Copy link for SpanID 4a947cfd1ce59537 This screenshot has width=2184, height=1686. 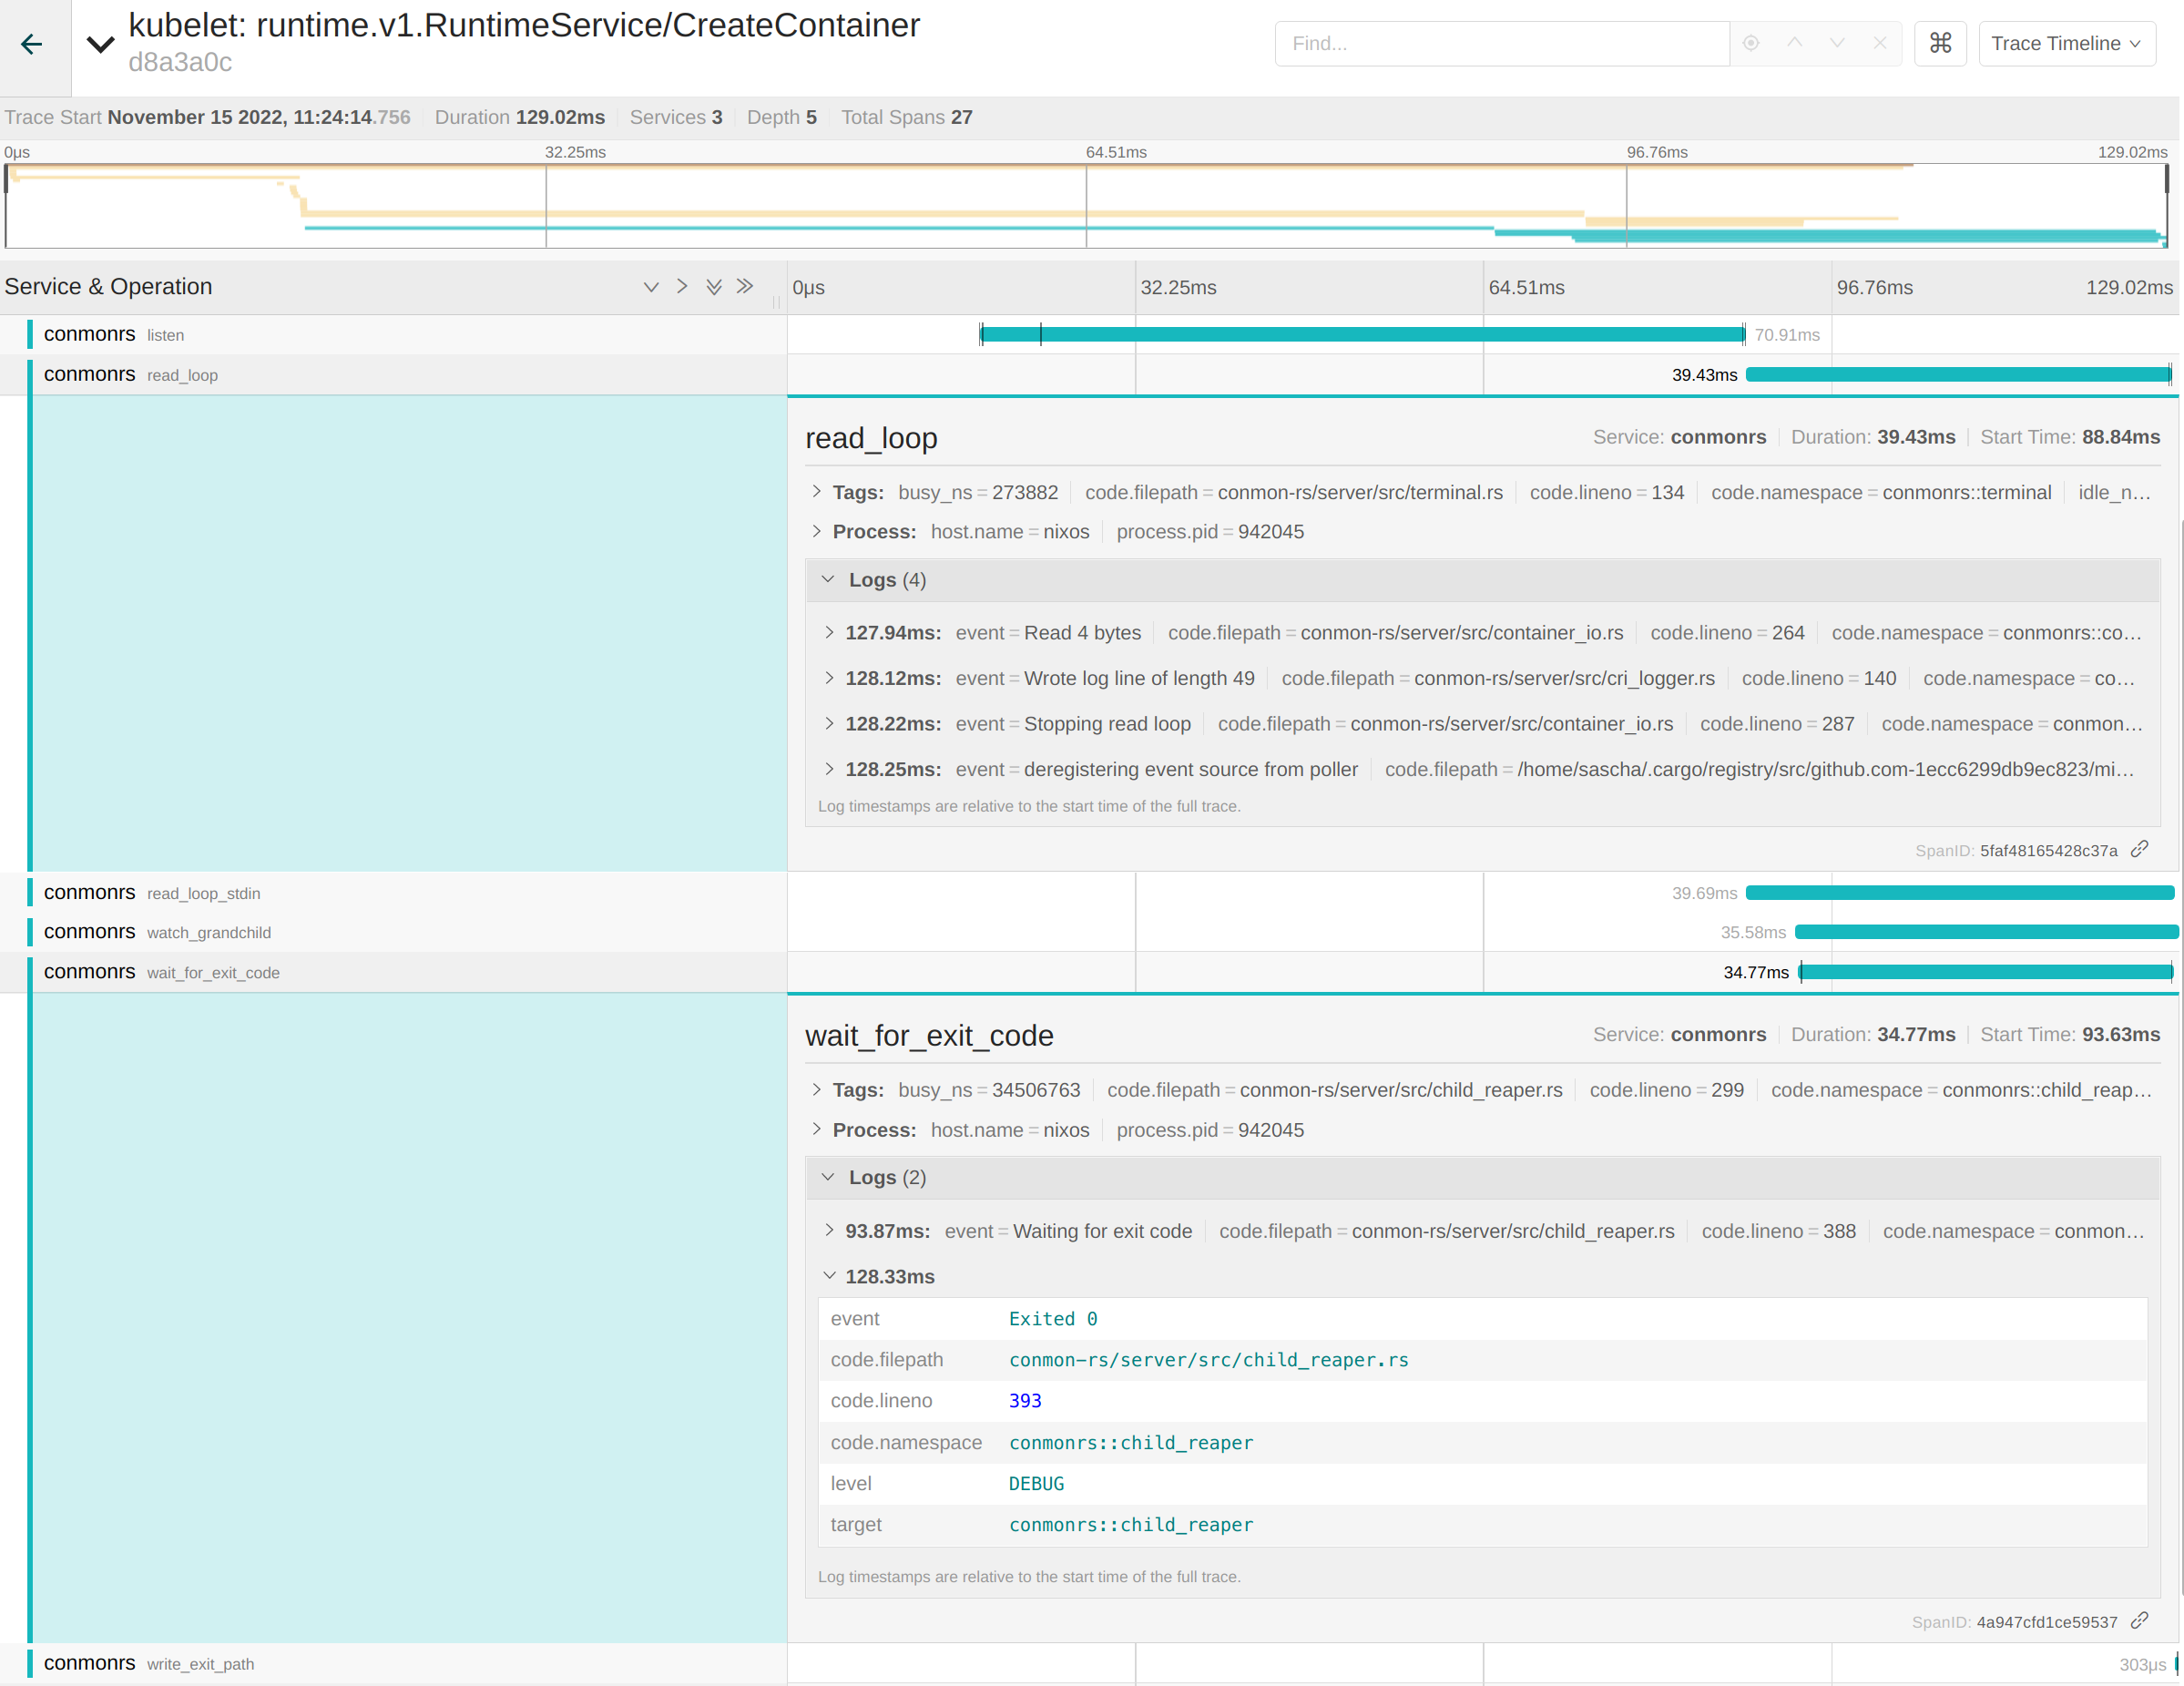(x=2140, y=1621)
